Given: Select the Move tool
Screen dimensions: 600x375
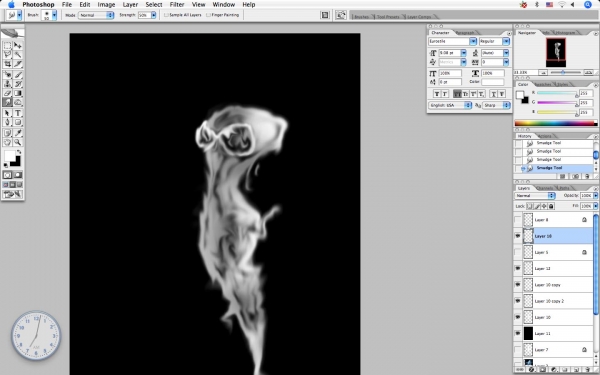Looking at the screenshot, I should (x=18, y=46).
